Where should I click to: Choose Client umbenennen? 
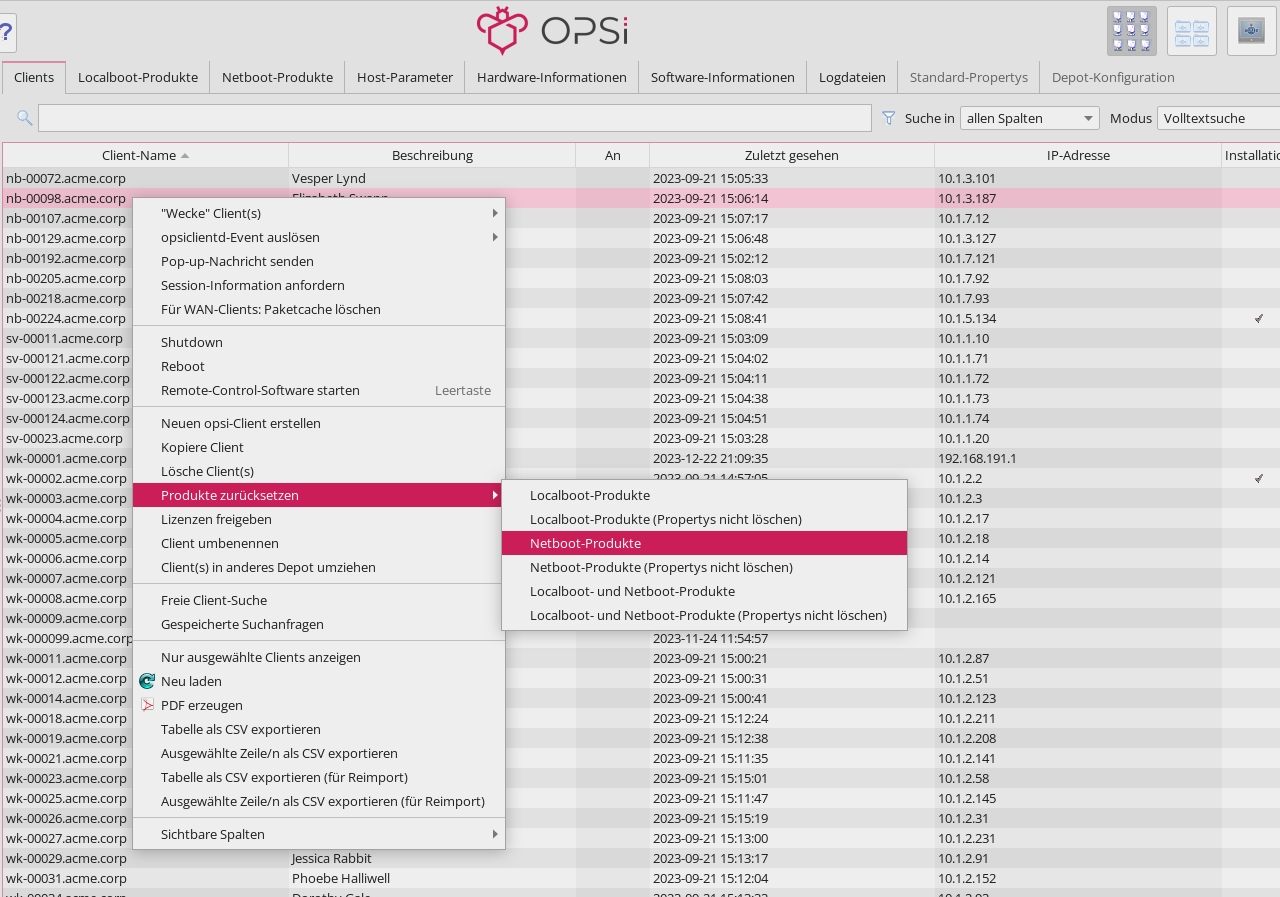319,543
